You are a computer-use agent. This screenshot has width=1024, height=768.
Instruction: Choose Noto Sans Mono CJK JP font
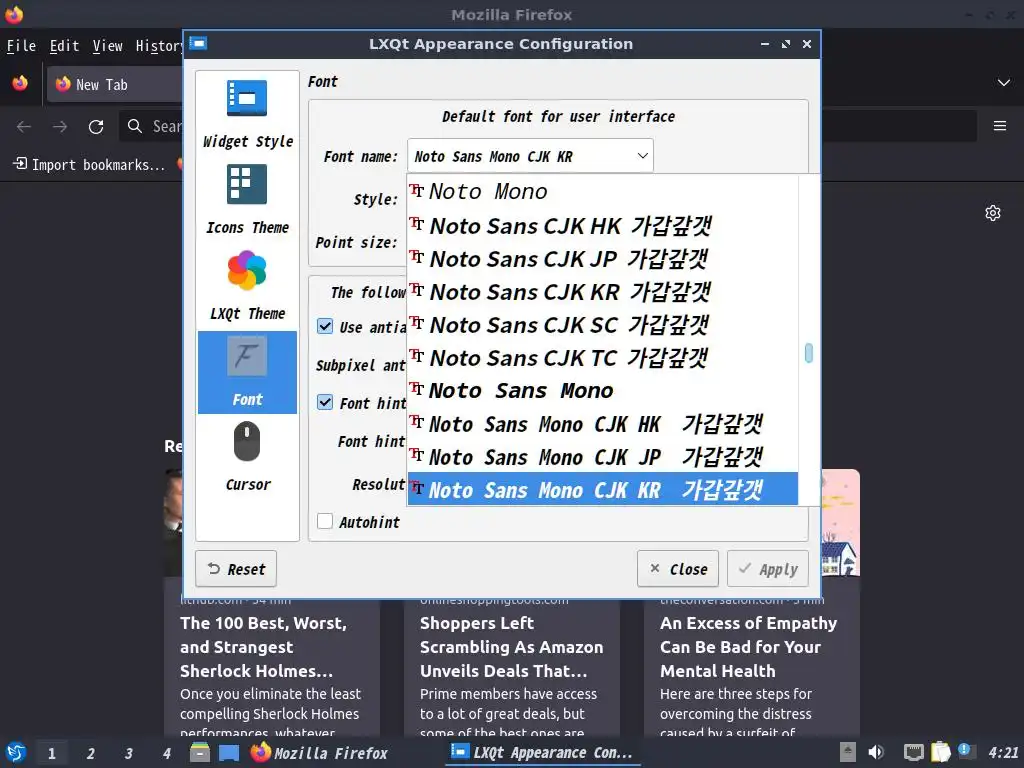pos(602,456)
